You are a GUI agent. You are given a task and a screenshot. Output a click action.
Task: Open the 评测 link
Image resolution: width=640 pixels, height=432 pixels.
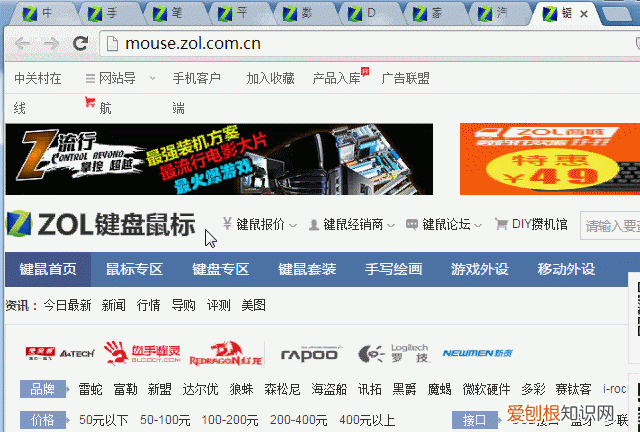tap(218, 305)
